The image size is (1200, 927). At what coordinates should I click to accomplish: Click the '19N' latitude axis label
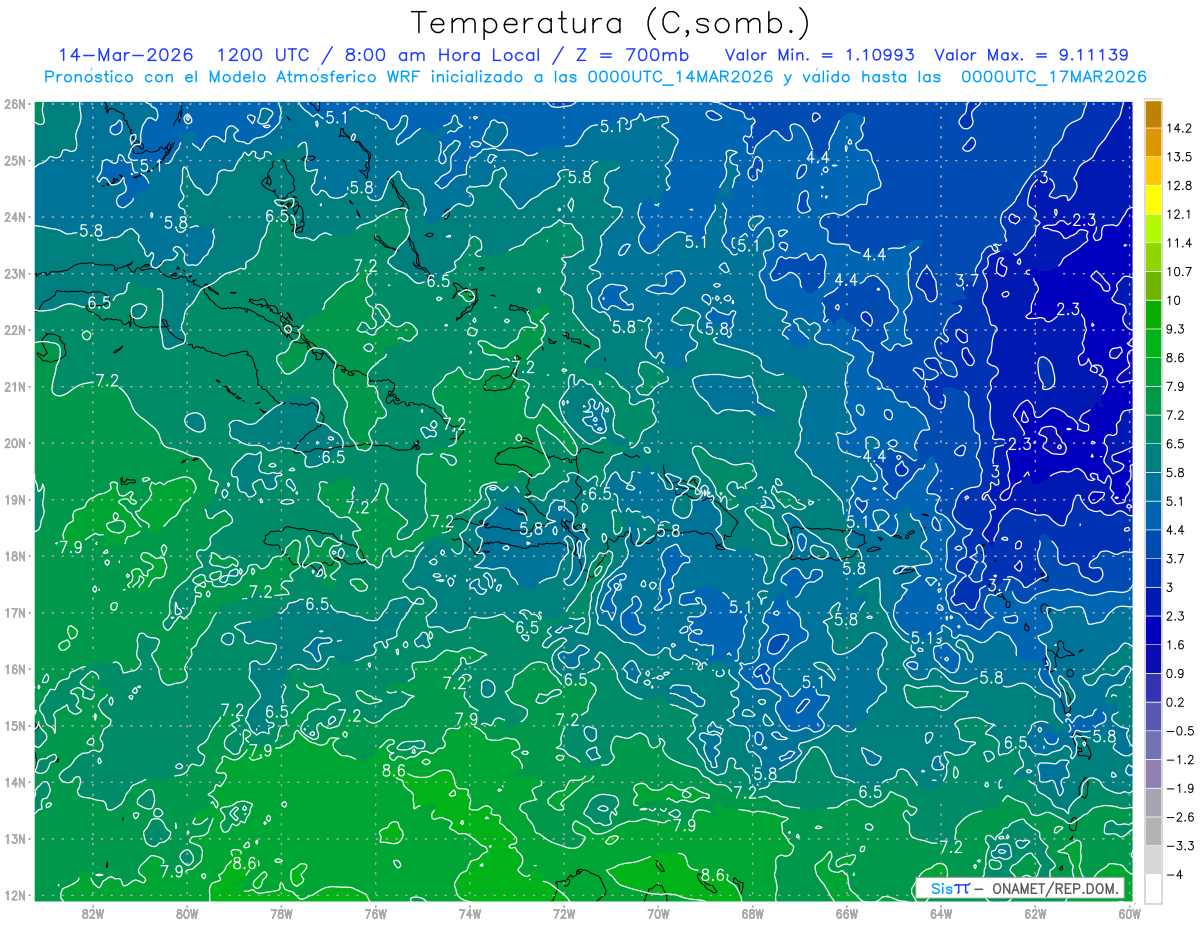[x=15, y=499]
